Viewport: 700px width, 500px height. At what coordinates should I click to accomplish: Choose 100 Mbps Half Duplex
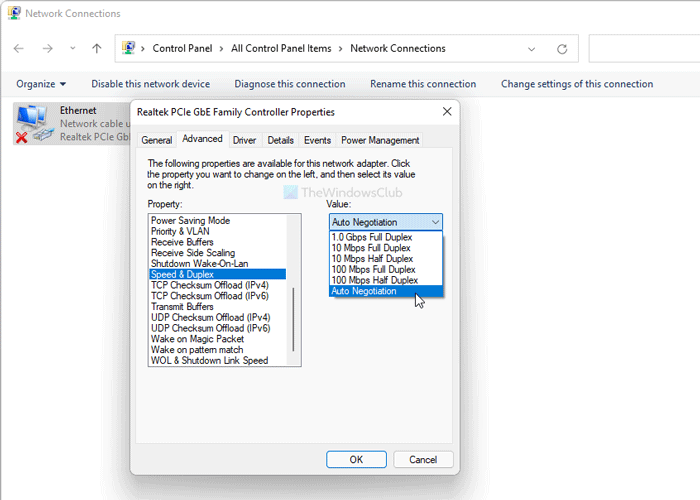(386, 280)
